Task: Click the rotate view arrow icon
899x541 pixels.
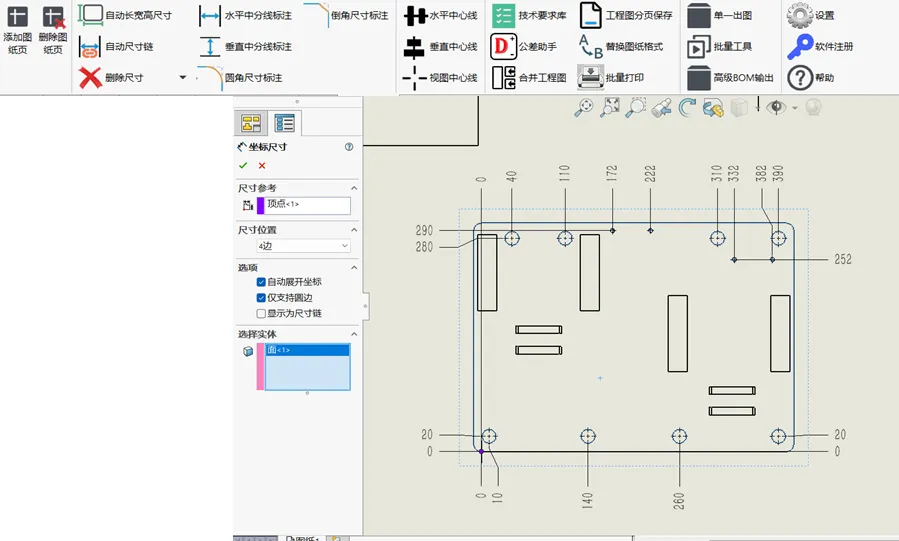Action: 687,108
